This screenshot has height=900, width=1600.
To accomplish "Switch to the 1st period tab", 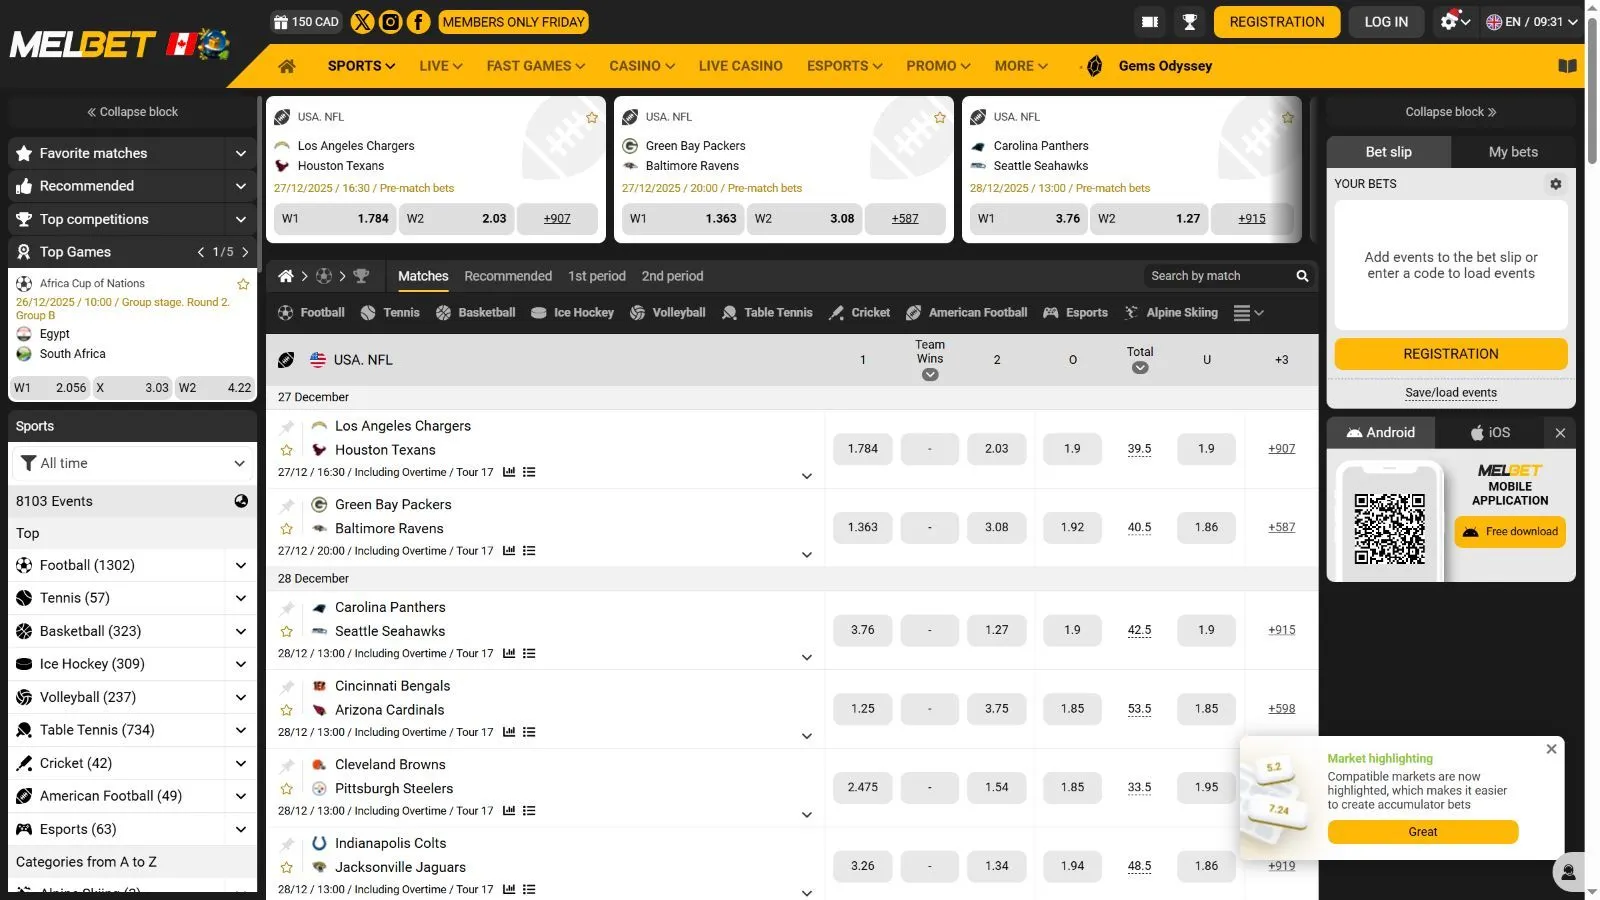I will (x=597, y=276).
